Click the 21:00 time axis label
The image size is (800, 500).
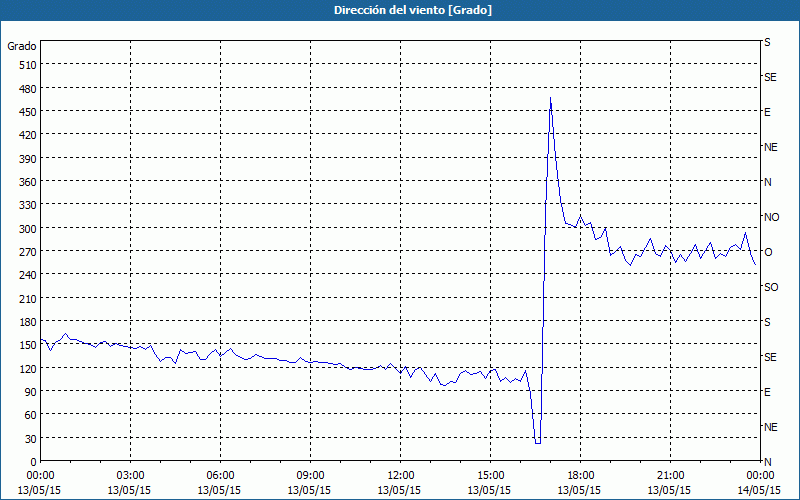(x=670, y=476)
